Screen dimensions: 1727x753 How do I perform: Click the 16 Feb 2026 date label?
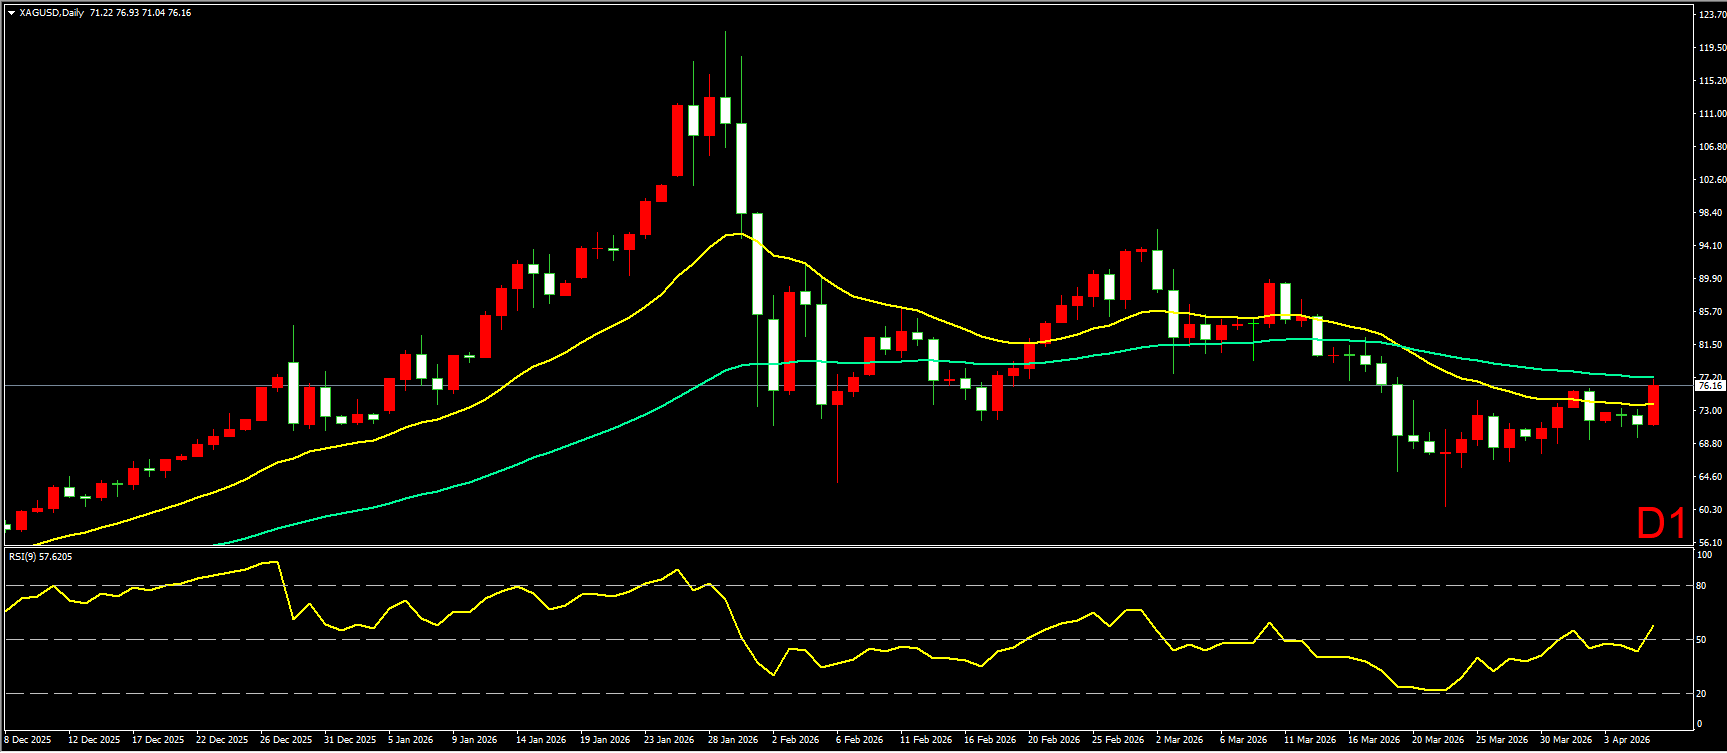[x=990, y=740]
